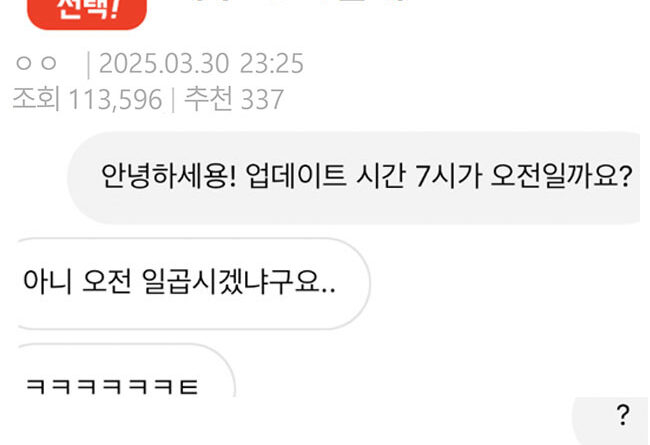Open the ㅇㅇ author nickname
Screen dimensions: 650x445
(36, 63)
